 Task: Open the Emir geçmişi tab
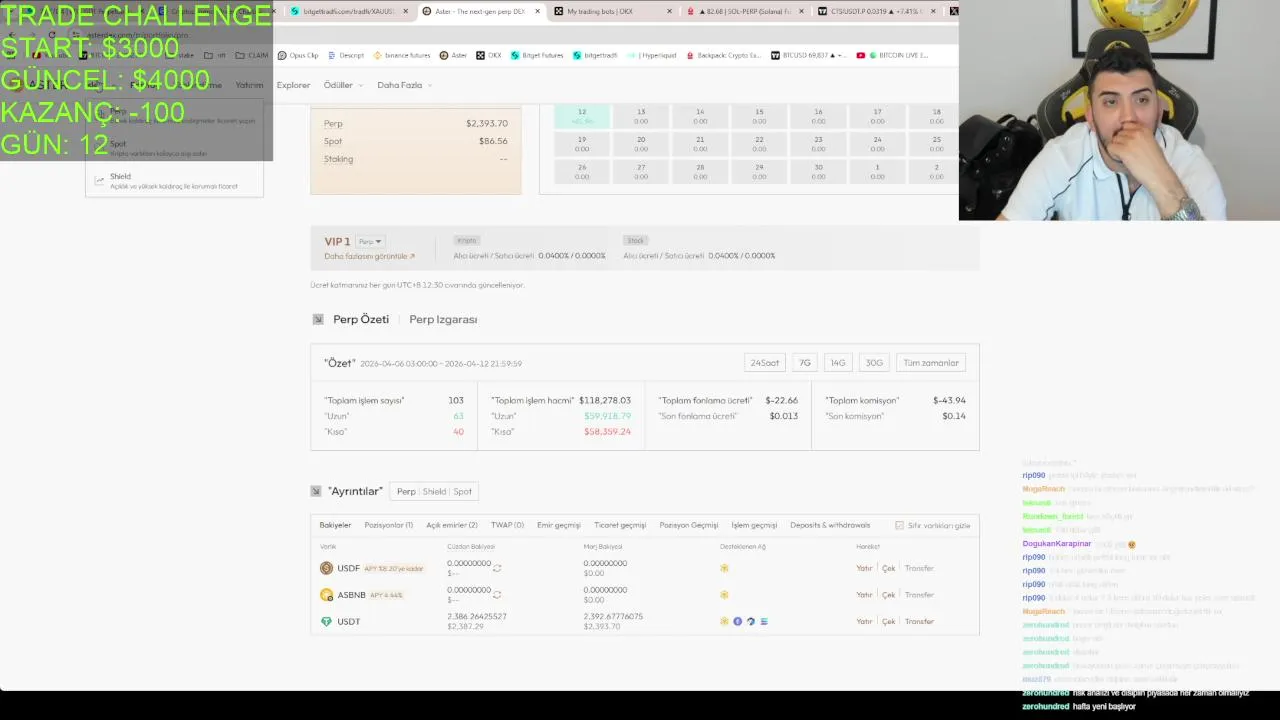click(x=558, y=525)
